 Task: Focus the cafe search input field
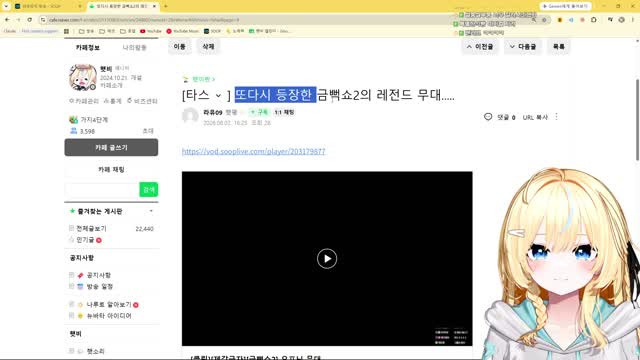(102, 189)
